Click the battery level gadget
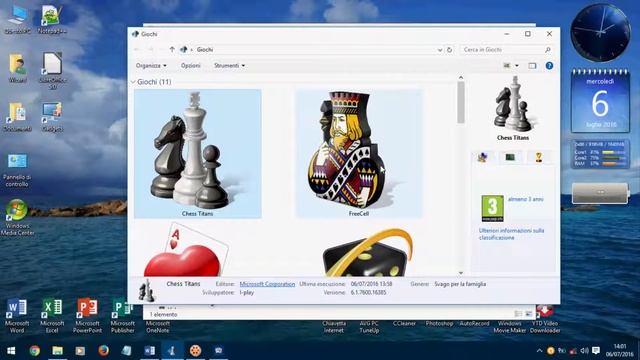640x360 pixels. coord(600,193)
